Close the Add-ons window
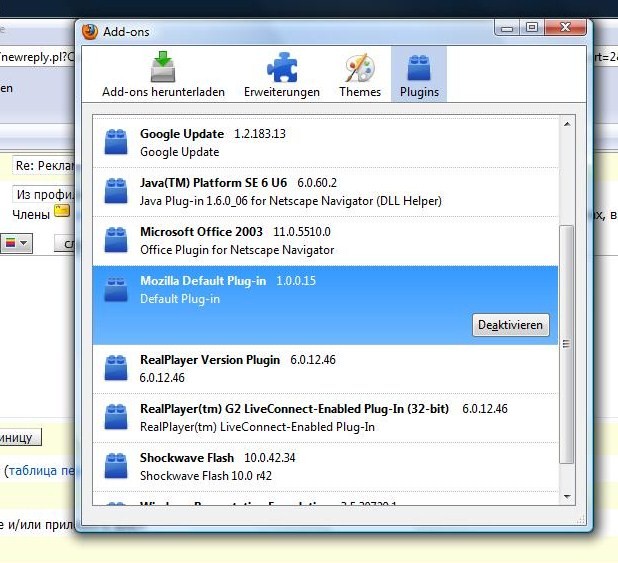The height and width of the screenshot is (563, 618). coord(565,28)
